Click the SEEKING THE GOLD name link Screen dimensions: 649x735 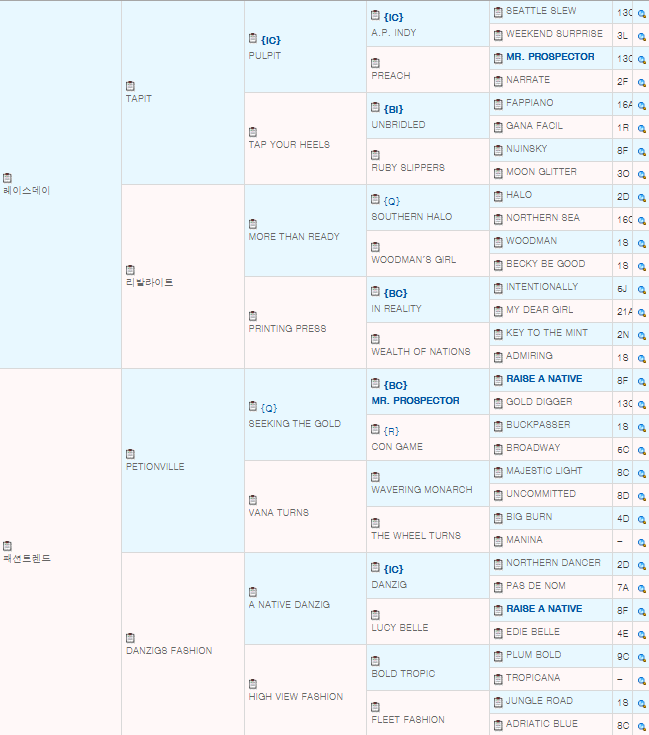pyautogui.click(x=294, y=424)
